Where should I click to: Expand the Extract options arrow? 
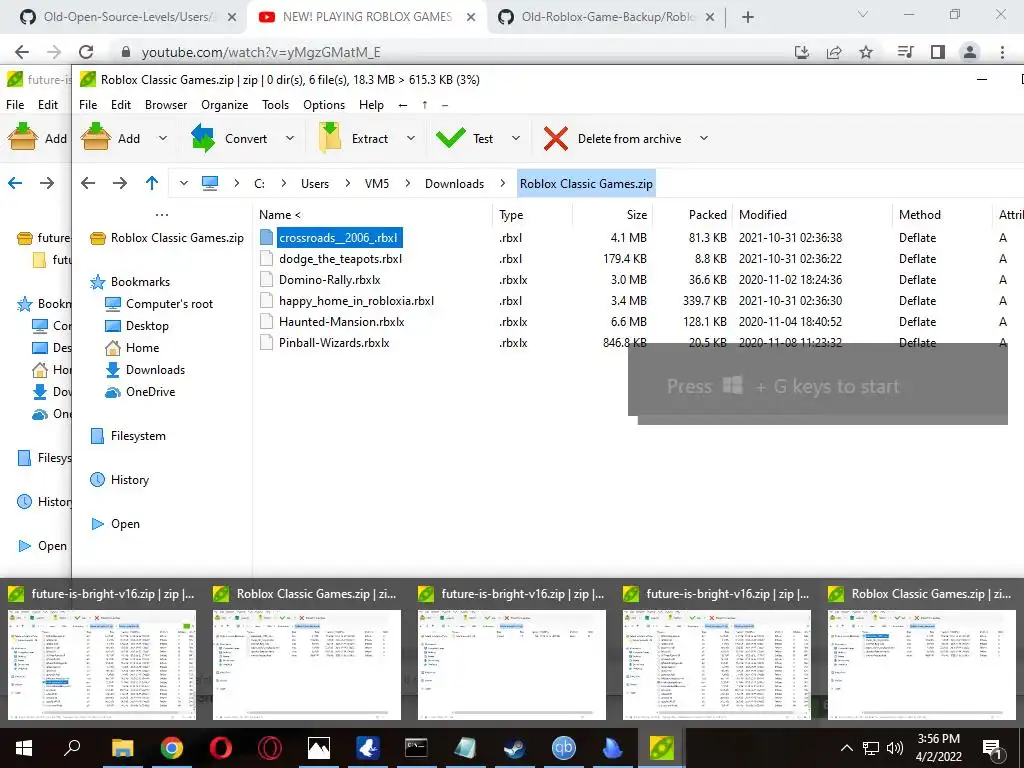(411, 138)
